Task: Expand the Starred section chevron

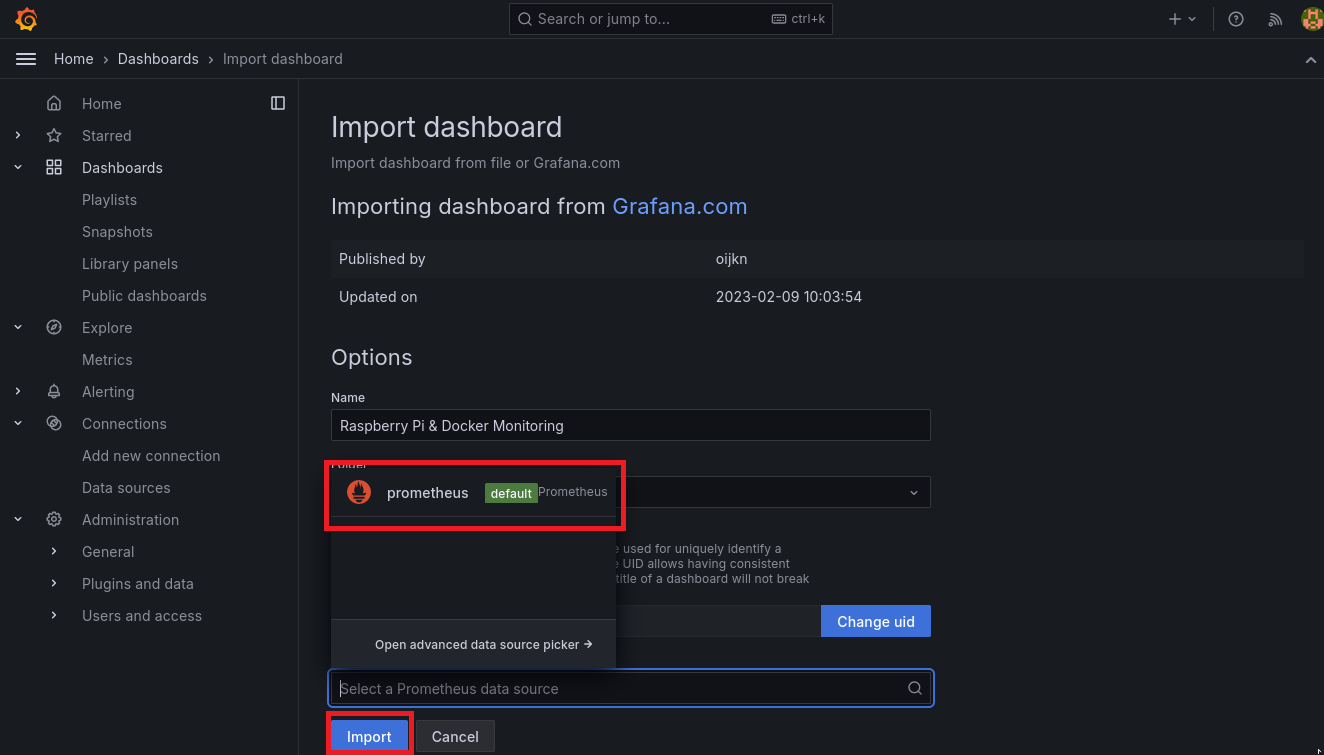Action: click(x=18, y=136)
